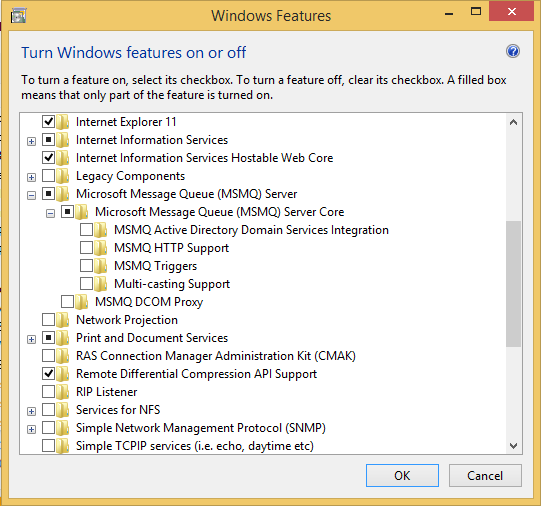Click the folder icon beside Legacy Components

click(x=63, y=176)
